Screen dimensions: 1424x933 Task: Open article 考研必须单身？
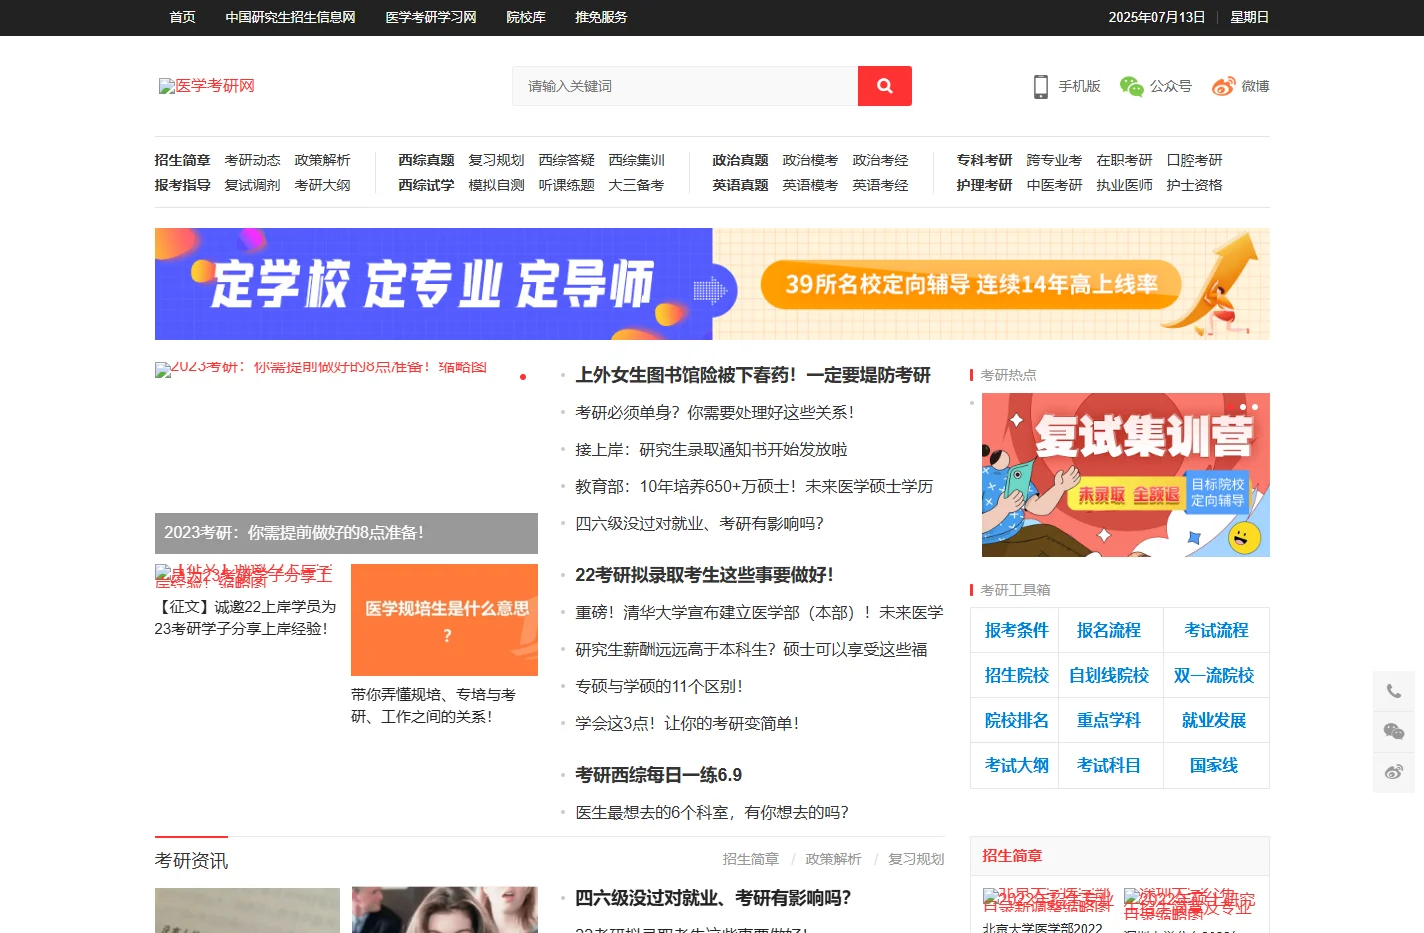715,412
